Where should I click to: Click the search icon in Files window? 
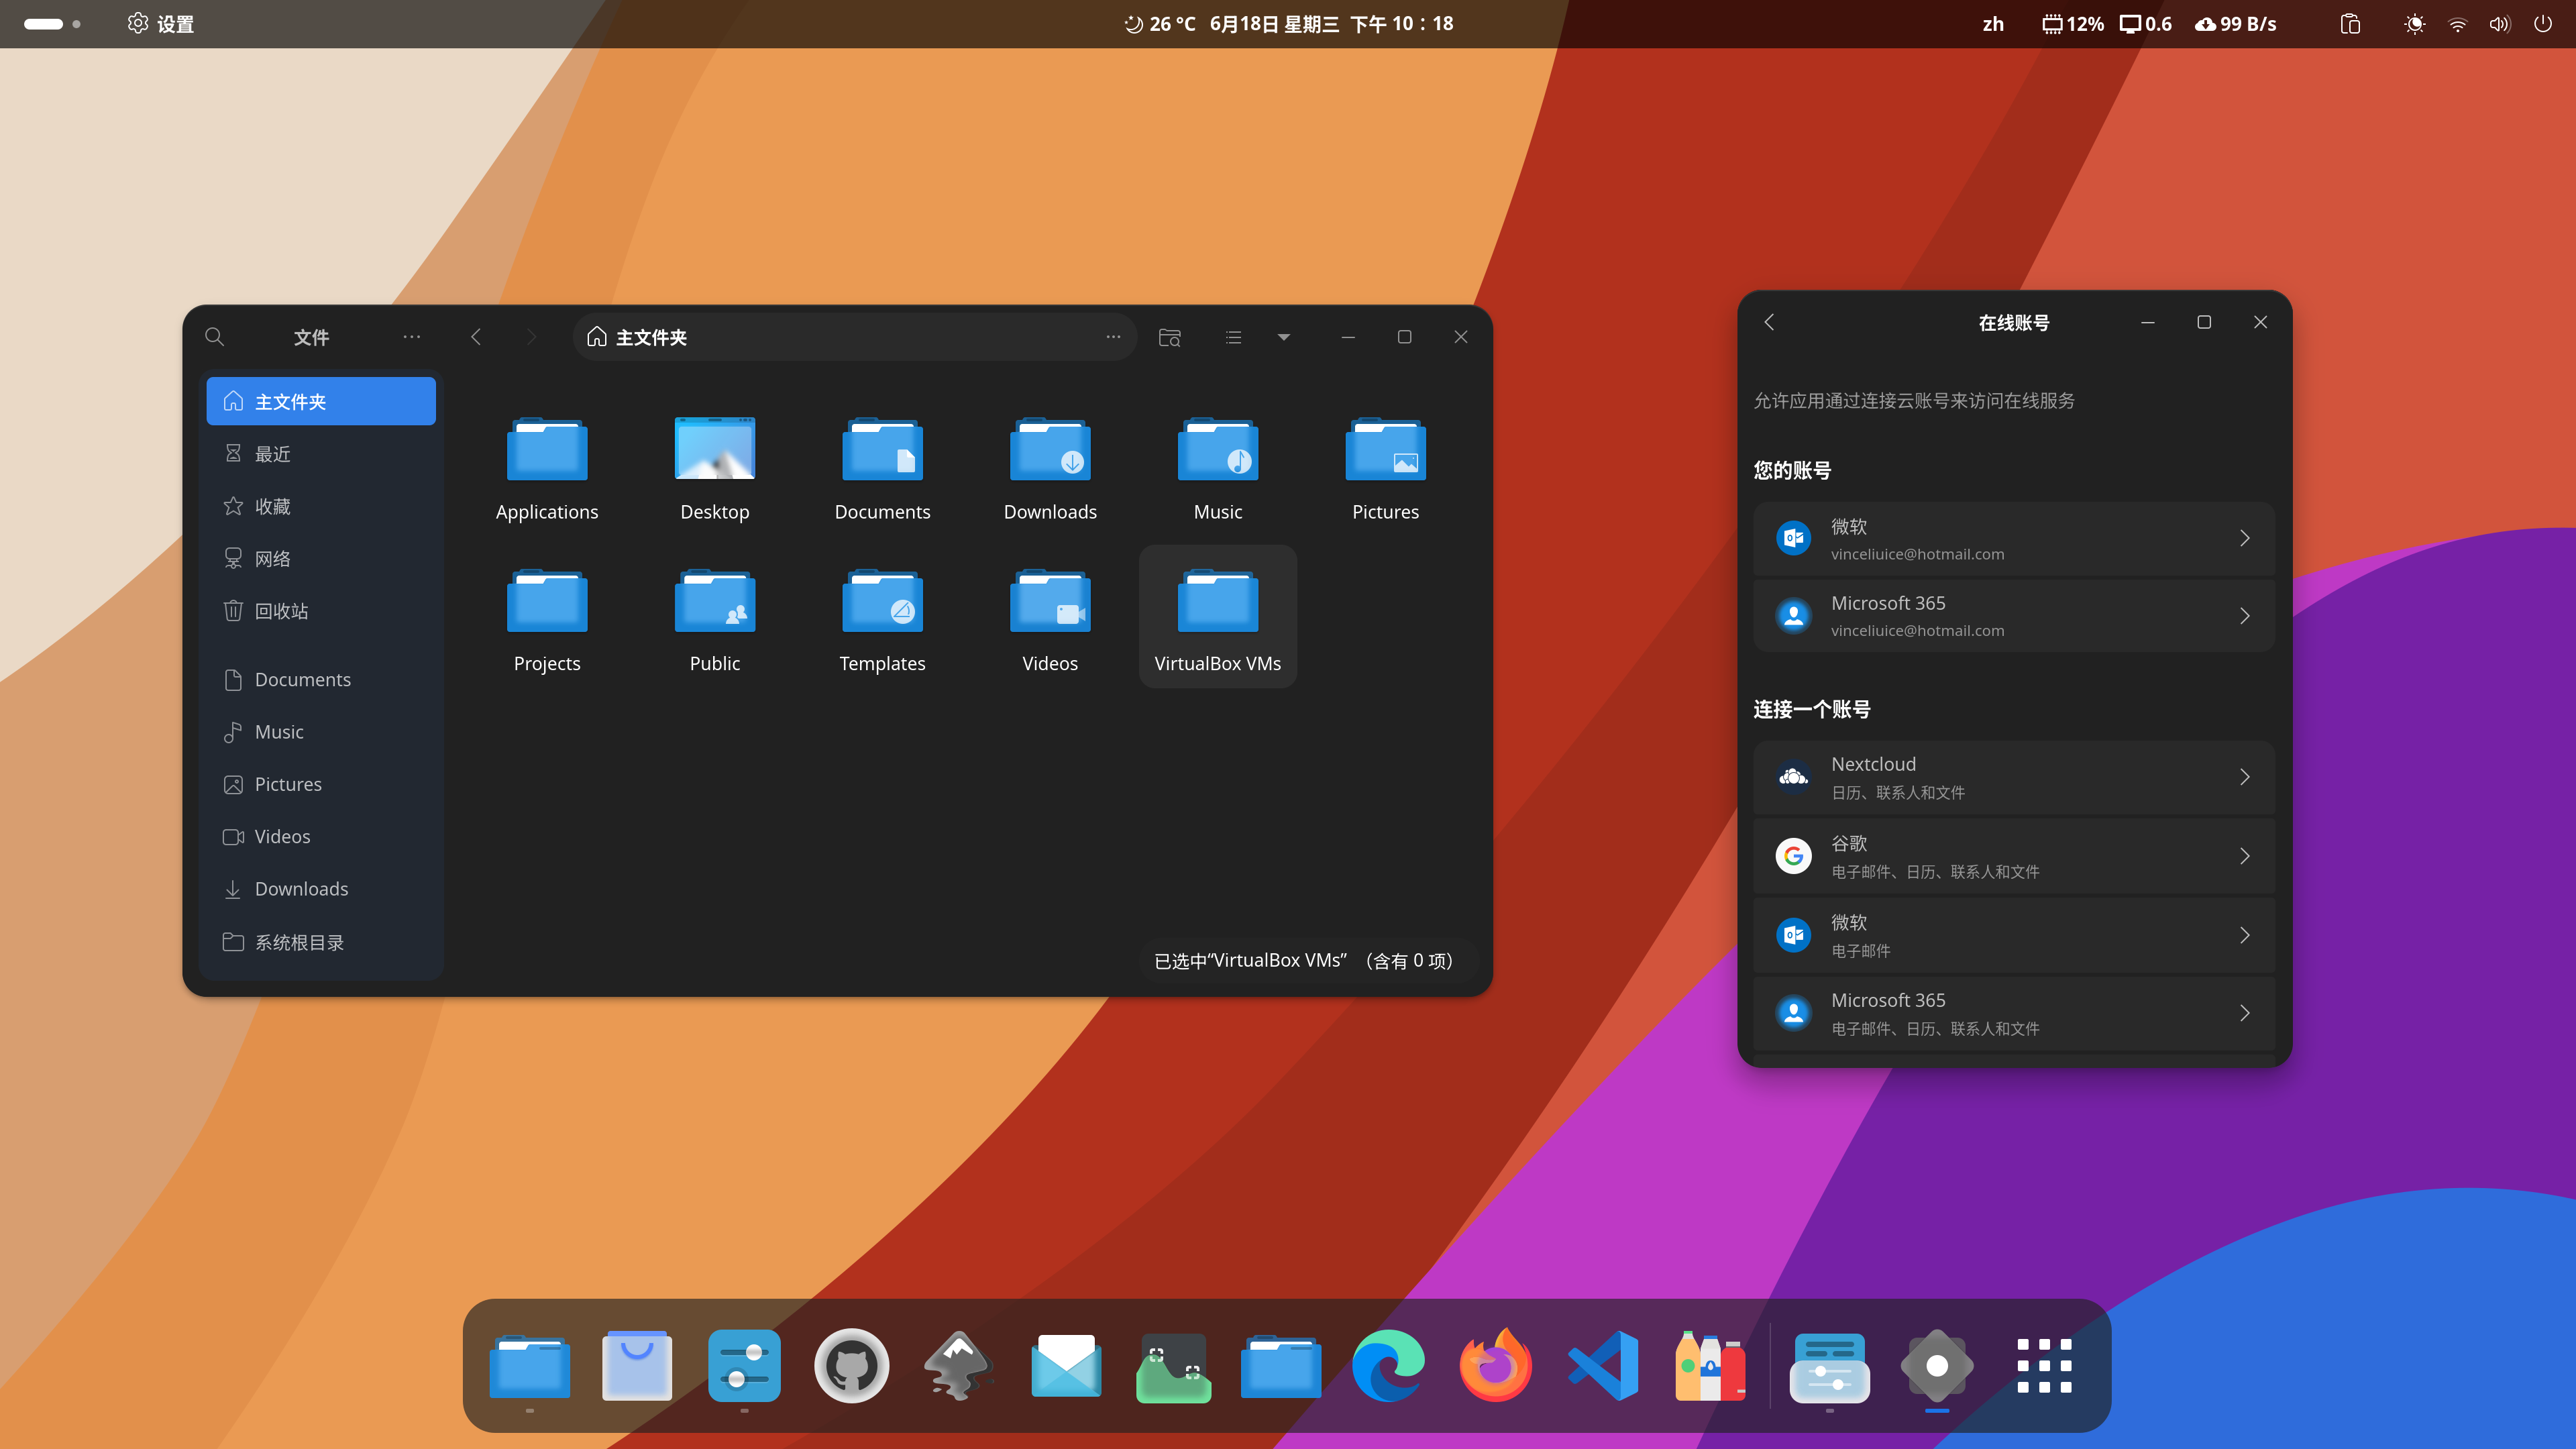(214, 337)
